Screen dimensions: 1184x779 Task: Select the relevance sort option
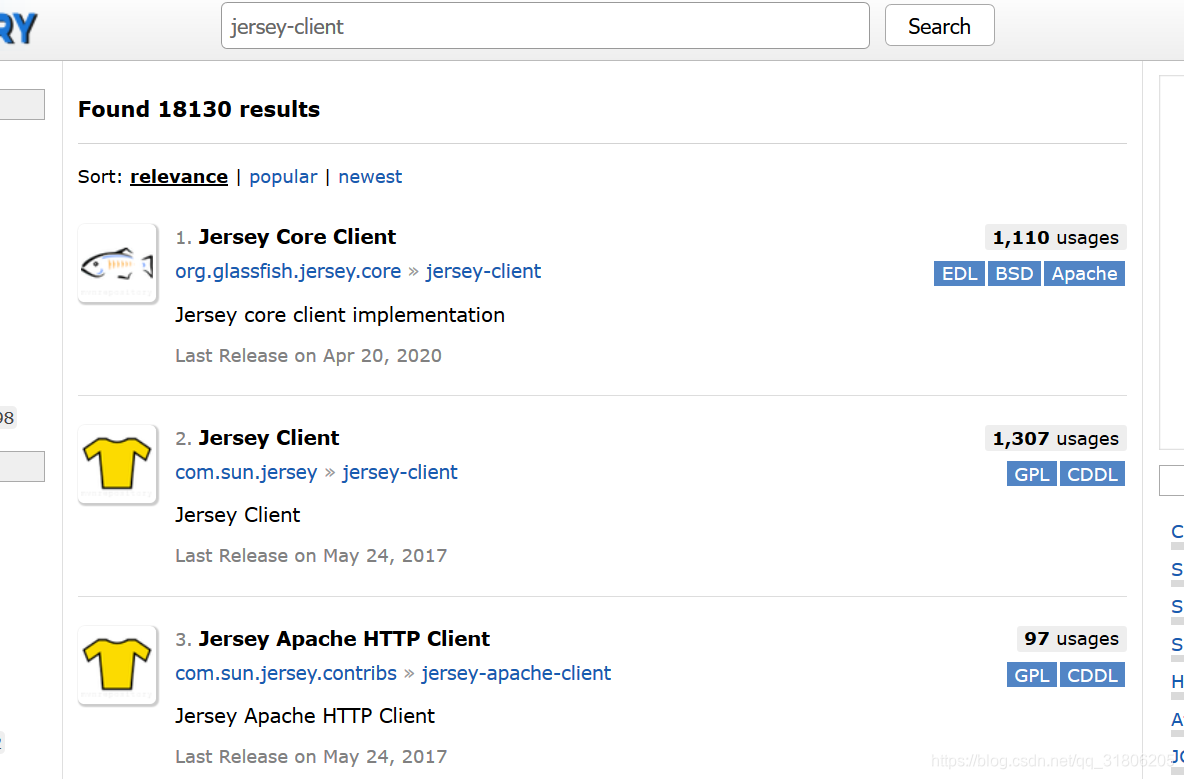coord(179,177)
